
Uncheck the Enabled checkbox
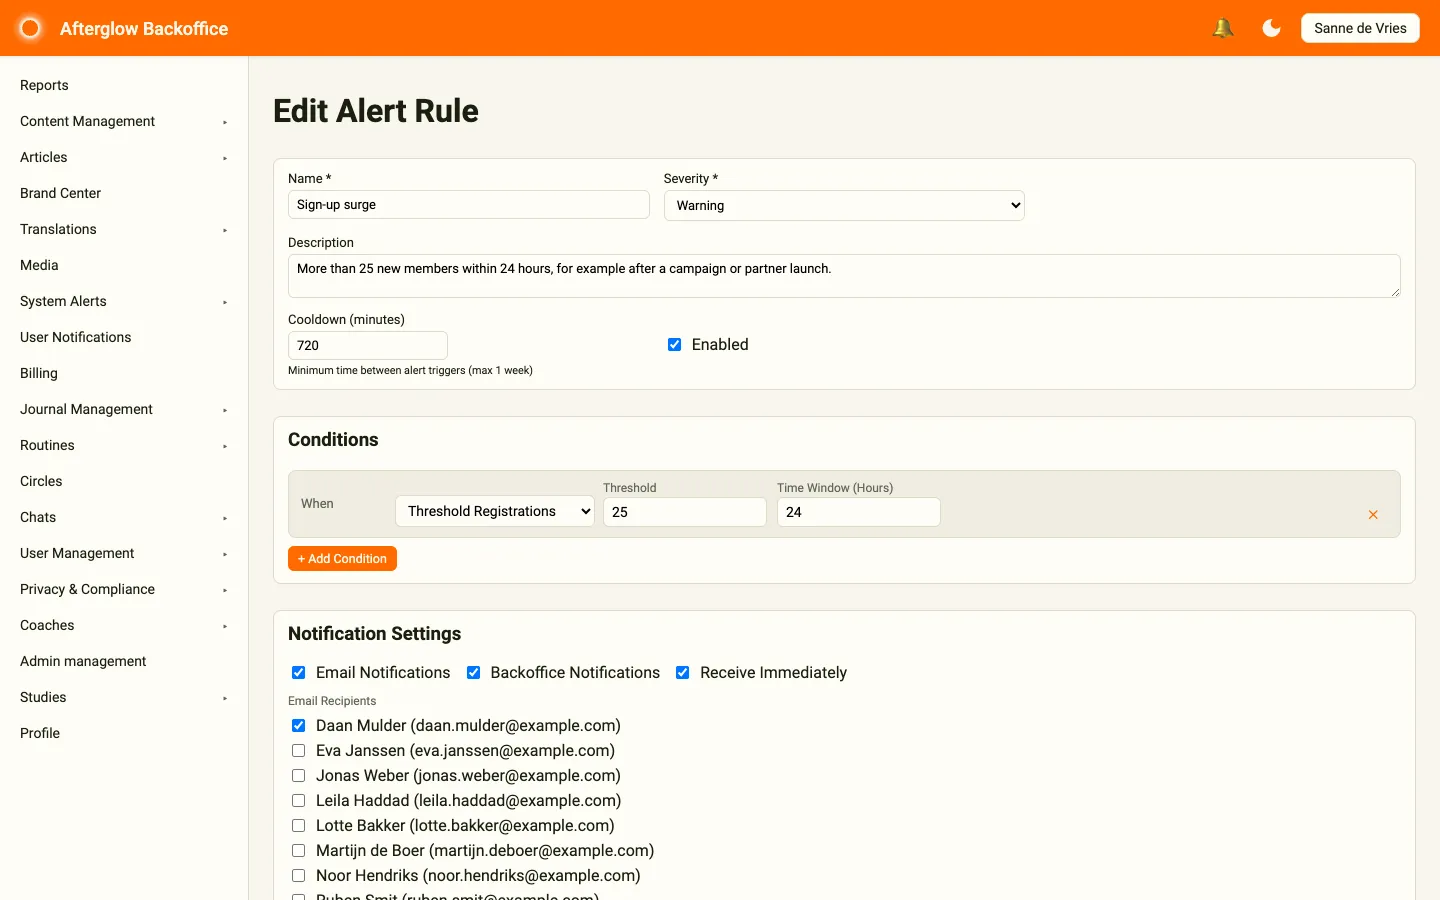click(x=675, y=345)
